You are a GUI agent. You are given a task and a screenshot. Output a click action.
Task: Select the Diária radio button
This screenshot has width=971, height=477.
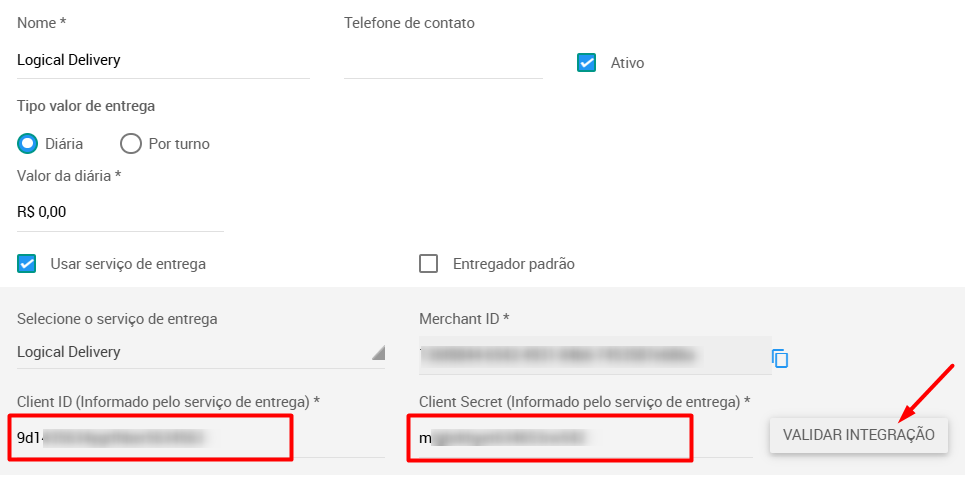(x=27, y=144)
